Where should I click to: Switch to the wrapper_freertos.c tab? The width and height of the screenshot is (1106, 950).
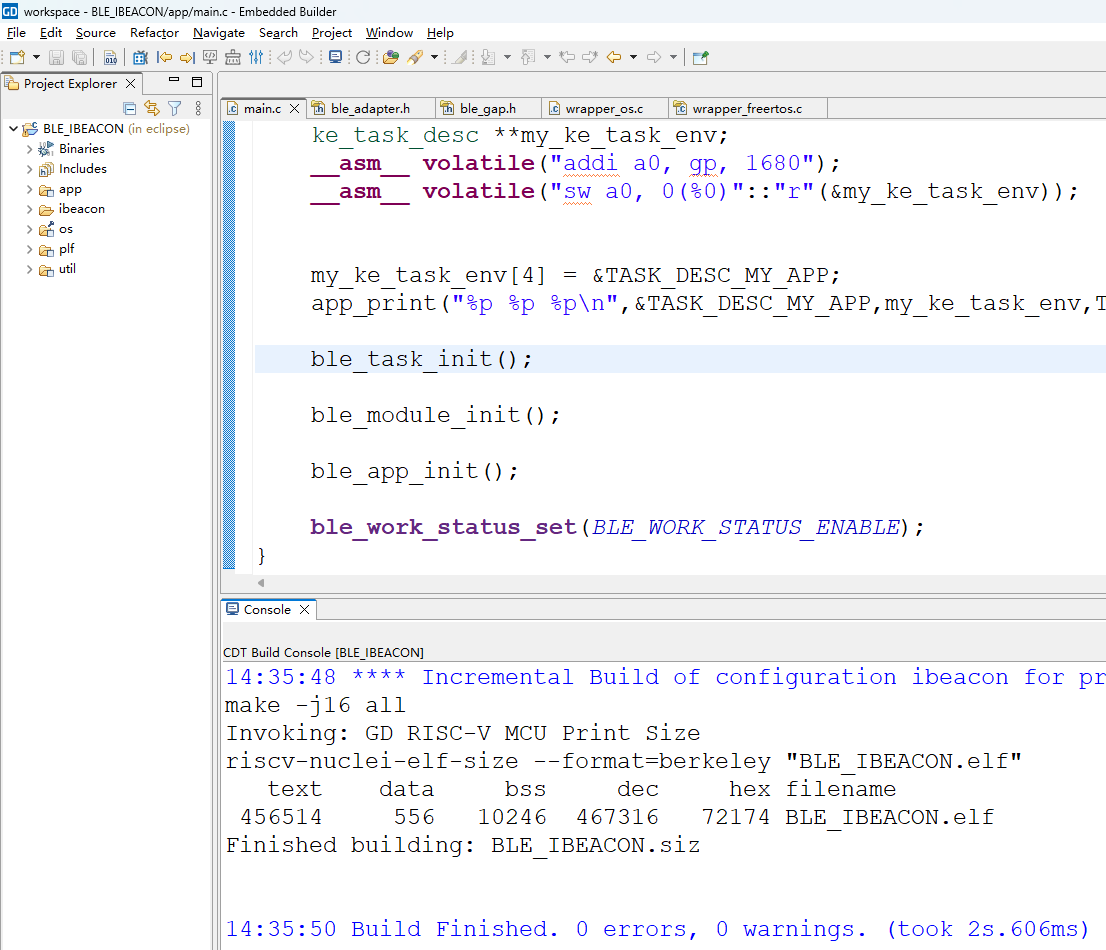pos(746,108)
